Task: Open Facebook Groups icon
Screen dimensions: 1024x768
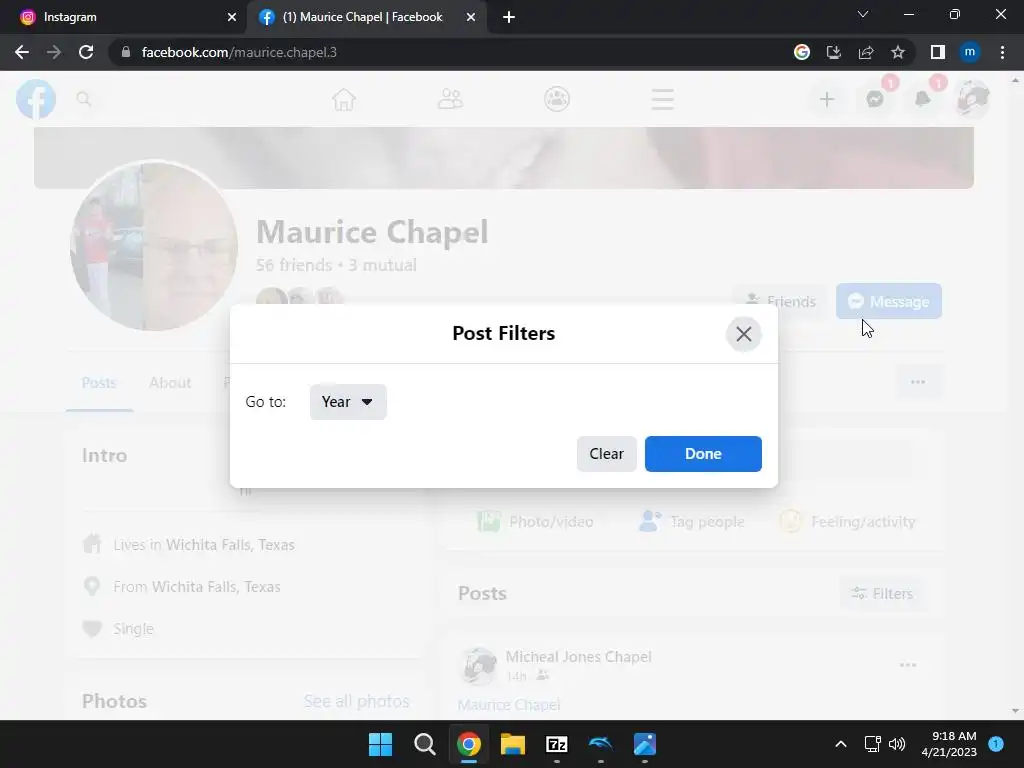Action: coord(556,99)
